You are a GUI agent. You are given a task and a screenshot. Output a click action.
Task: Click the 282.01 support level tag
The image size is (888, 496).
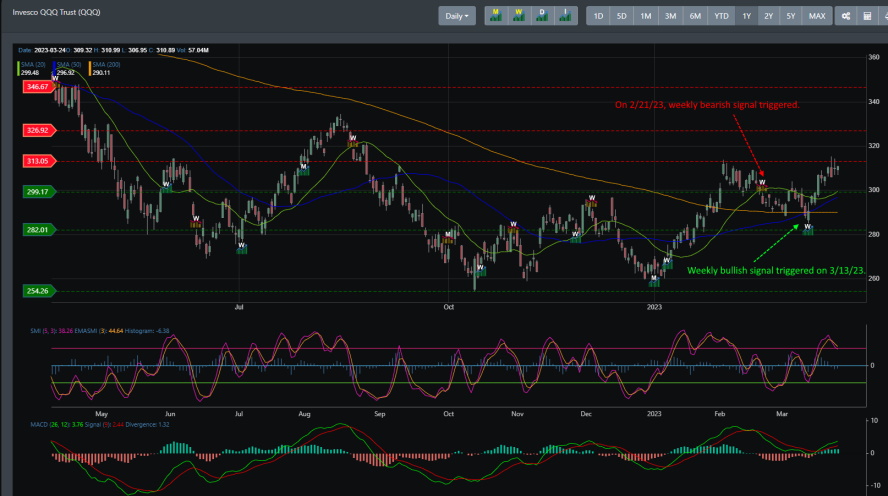click(x=39, y=229)
